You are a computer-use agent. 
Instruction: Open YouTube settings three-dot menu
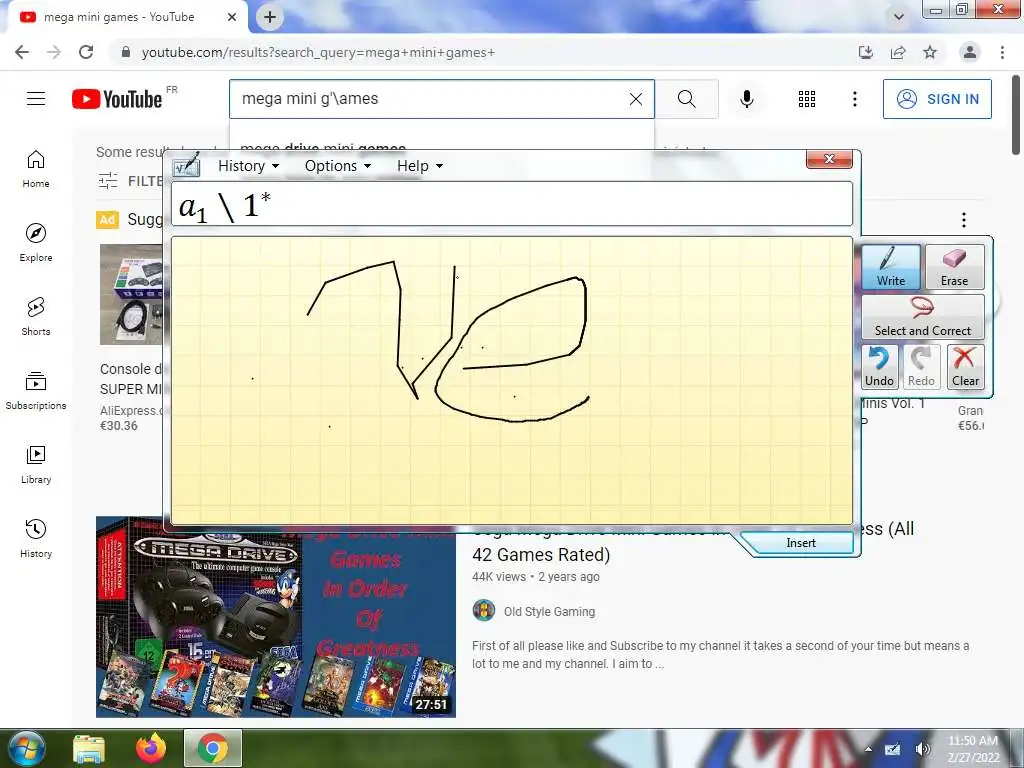coord(854,99)
